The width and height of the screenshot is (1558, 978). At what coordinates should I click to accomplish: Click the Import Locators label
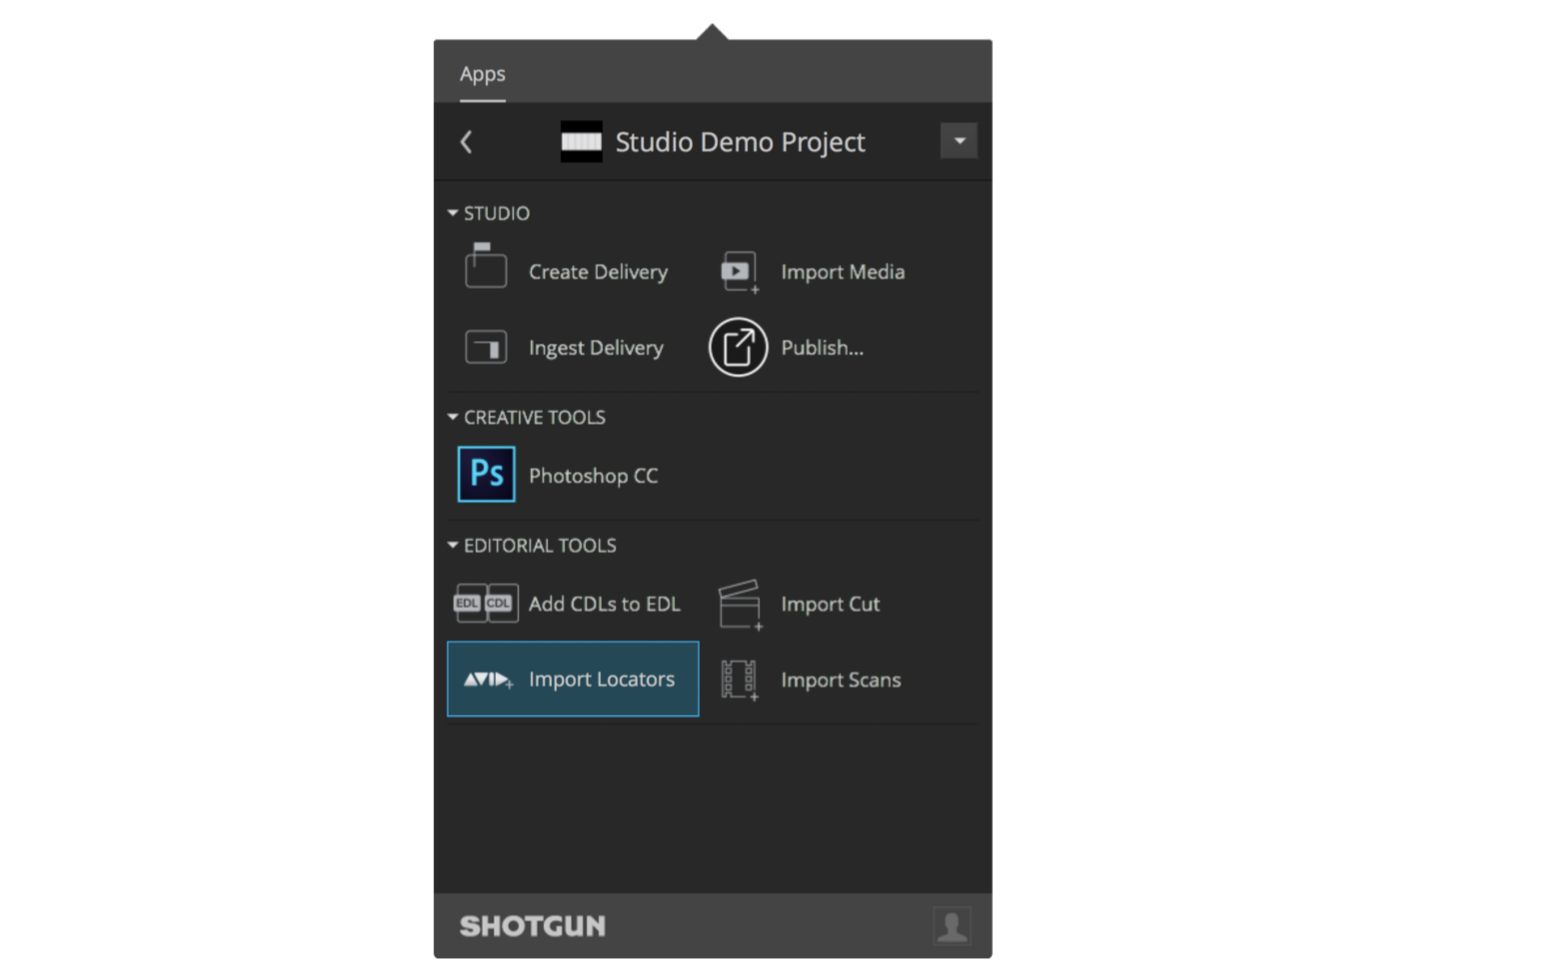[x=602, y=679]
